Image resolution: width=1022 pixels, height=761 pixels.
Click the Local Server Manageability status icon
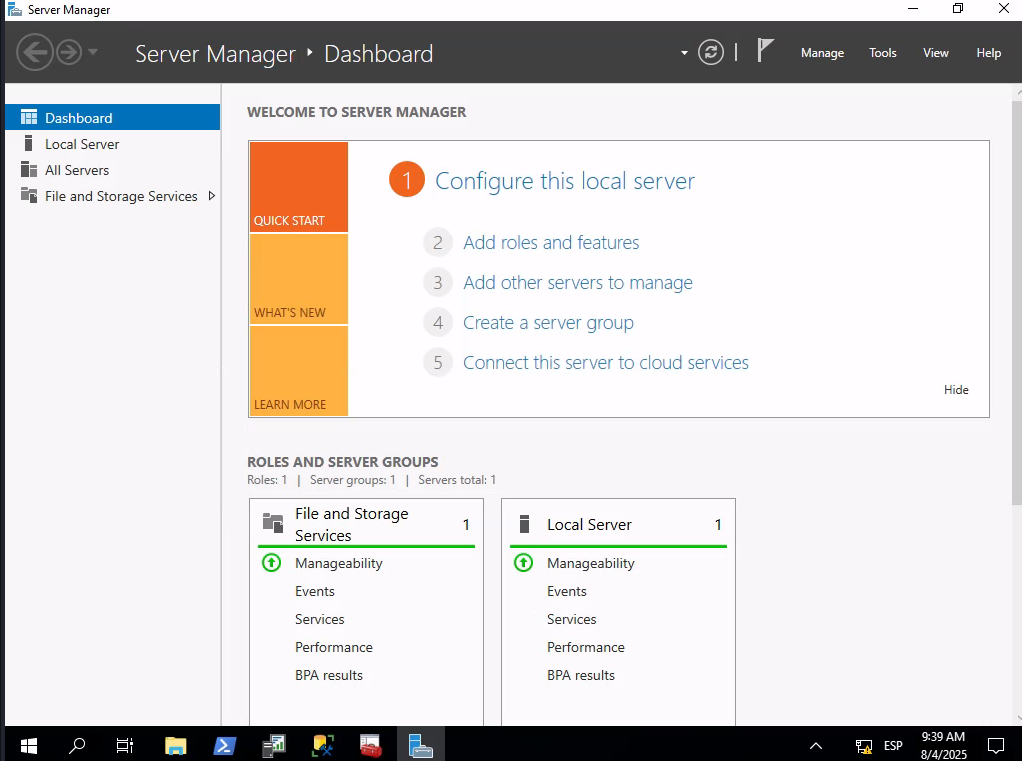click(x=523, y=563)
